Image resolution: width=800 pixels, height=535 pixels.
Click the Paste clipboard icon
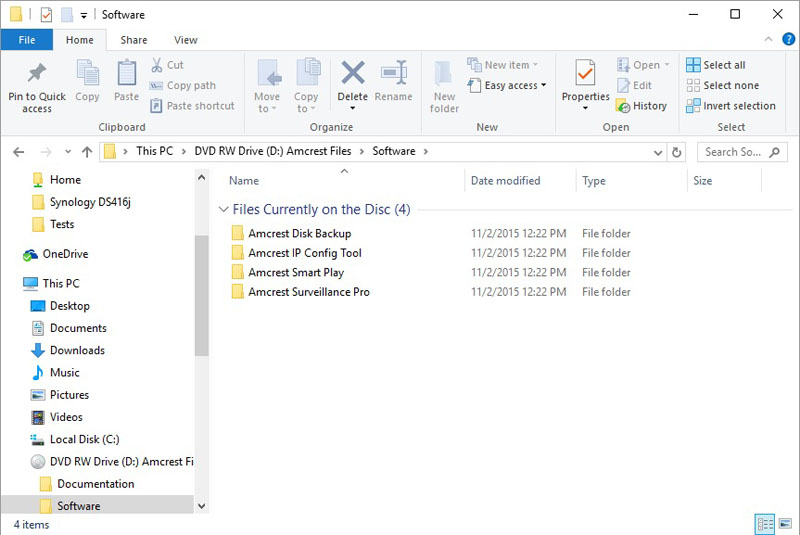pos(127,73)
